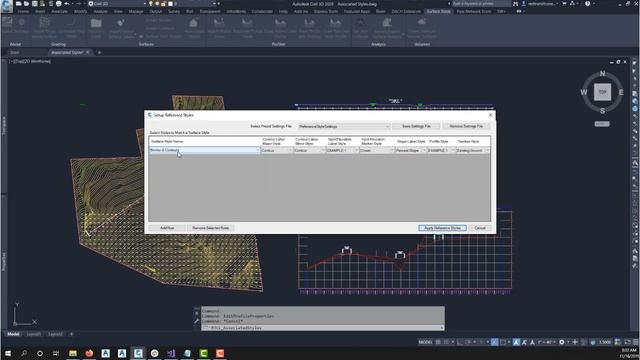The width and height of the screenshot is (640, 360).
Task: Open the Manage ribbon tab
Action: click(136, 11)
